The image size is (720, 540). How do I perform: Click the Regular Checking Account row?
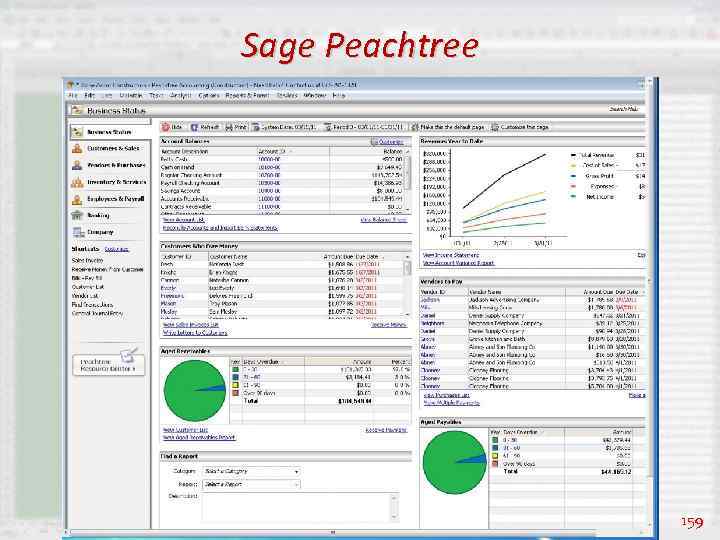coord(282,175)
